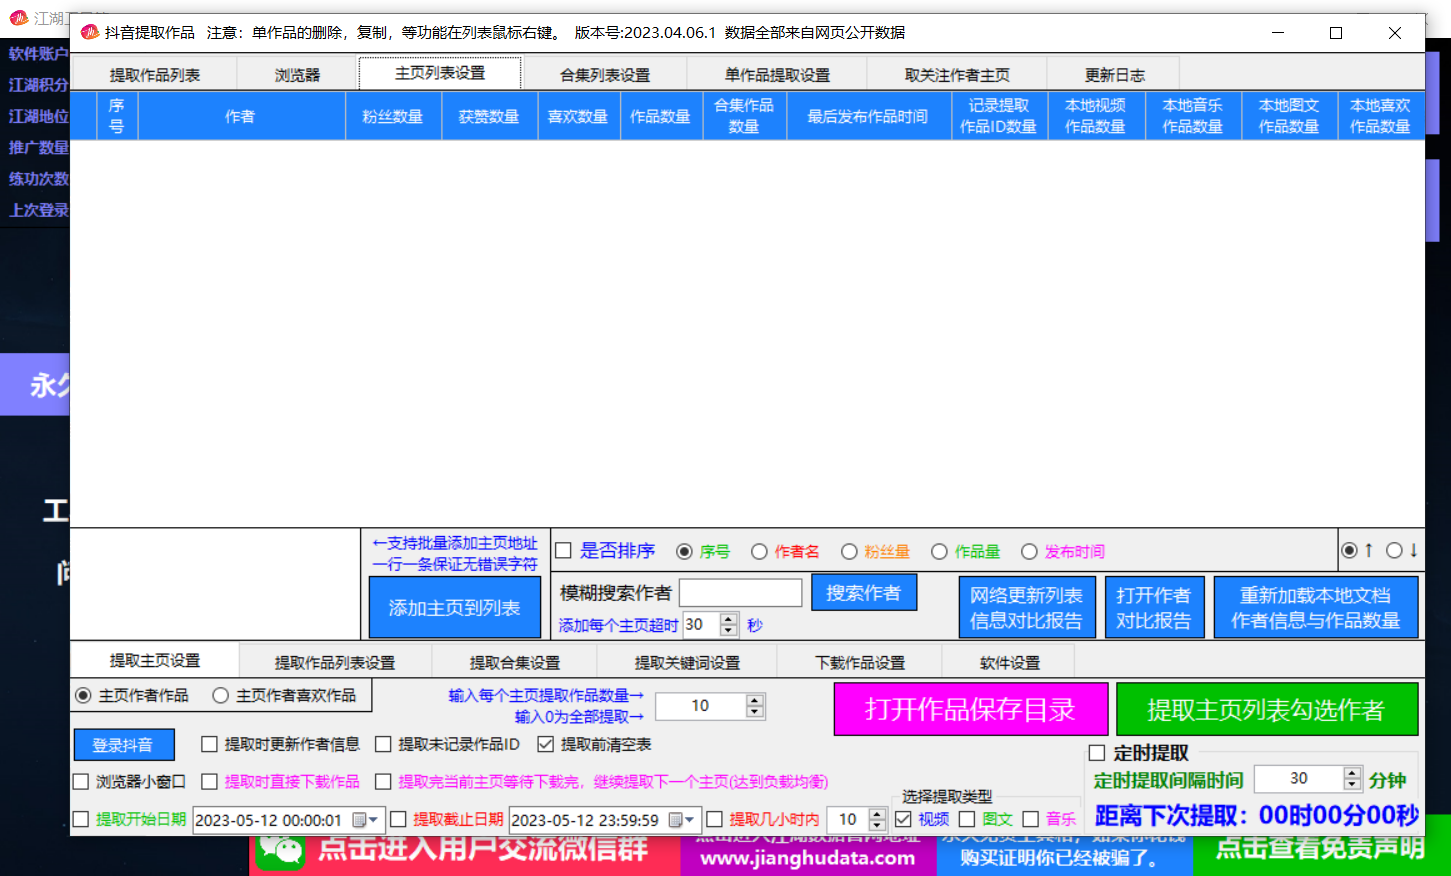
Task: Select 主页作者喜欢作品 radio option
Action: tap(220, 695)
